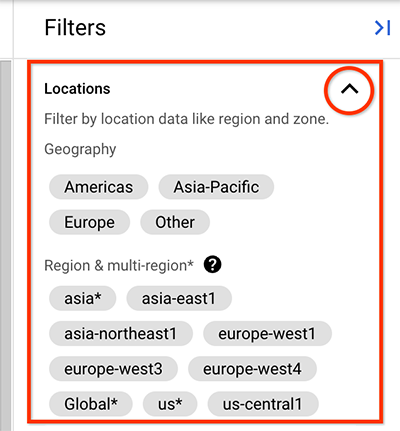Screen dimensions: 400x431
Task: Toggle the Europe geography filter
Action: click(89, 222)
